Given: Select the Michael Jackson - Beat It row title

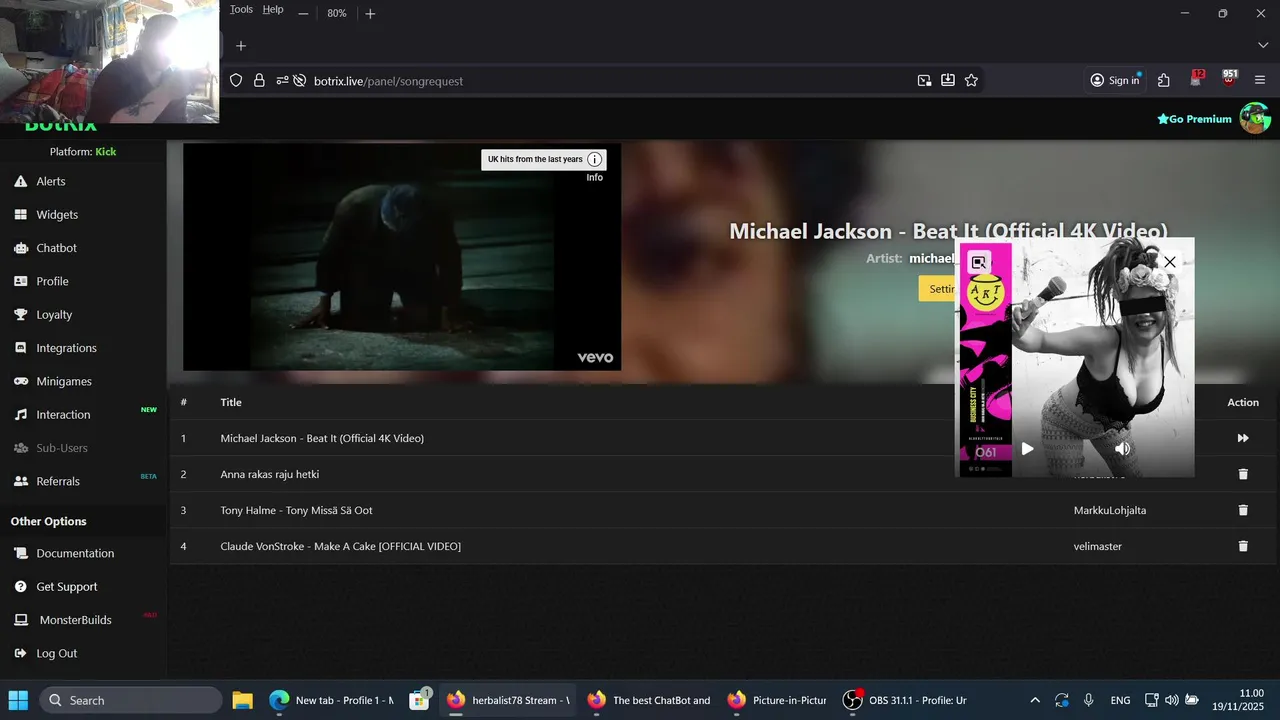Looking at the screenshot, I should [x=322, y=438].
